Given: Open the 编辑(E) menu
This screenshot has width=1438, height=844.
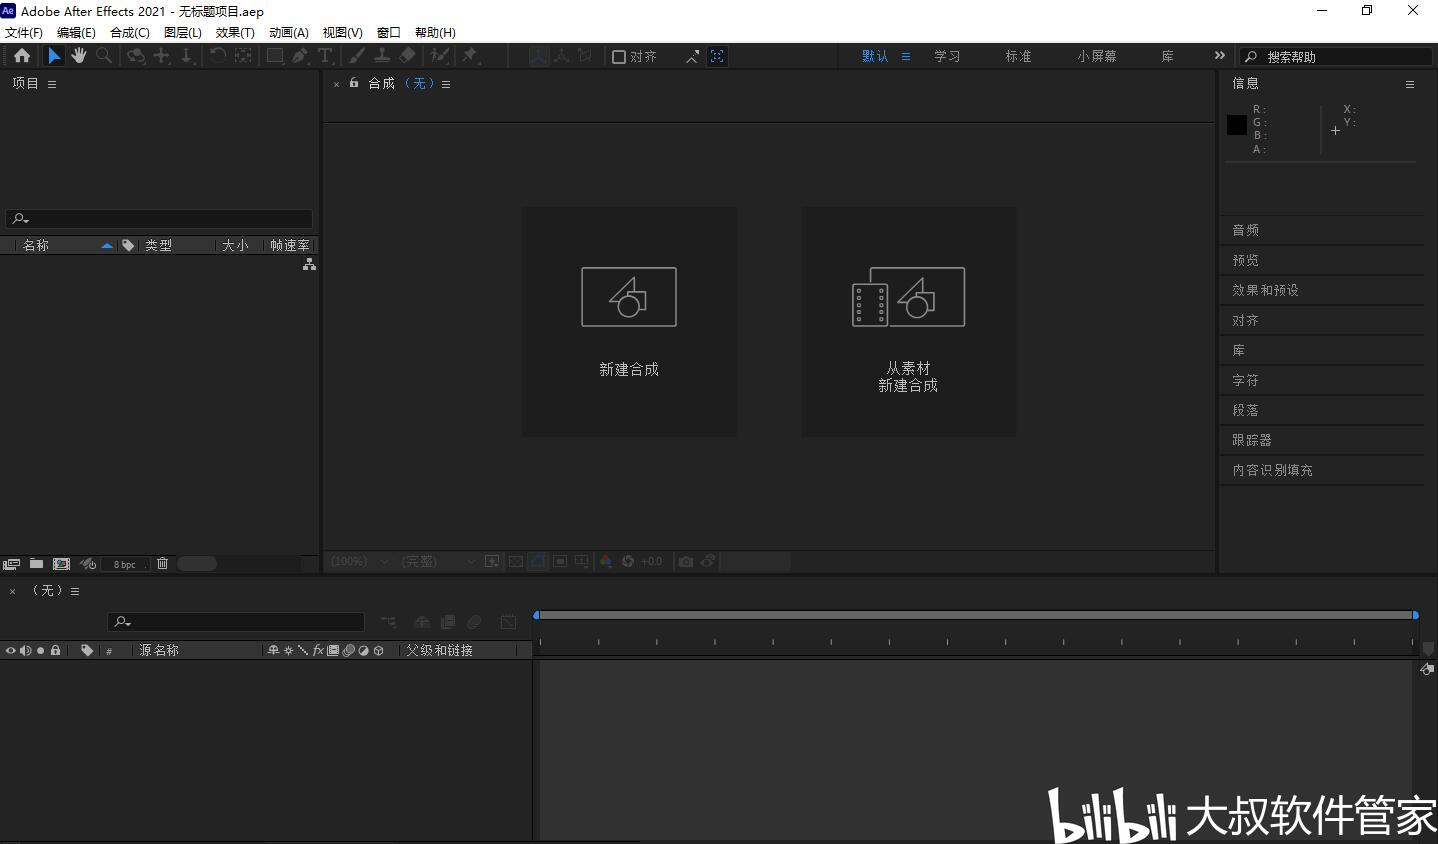Looking at the screenshot, I should pos(76,32).
